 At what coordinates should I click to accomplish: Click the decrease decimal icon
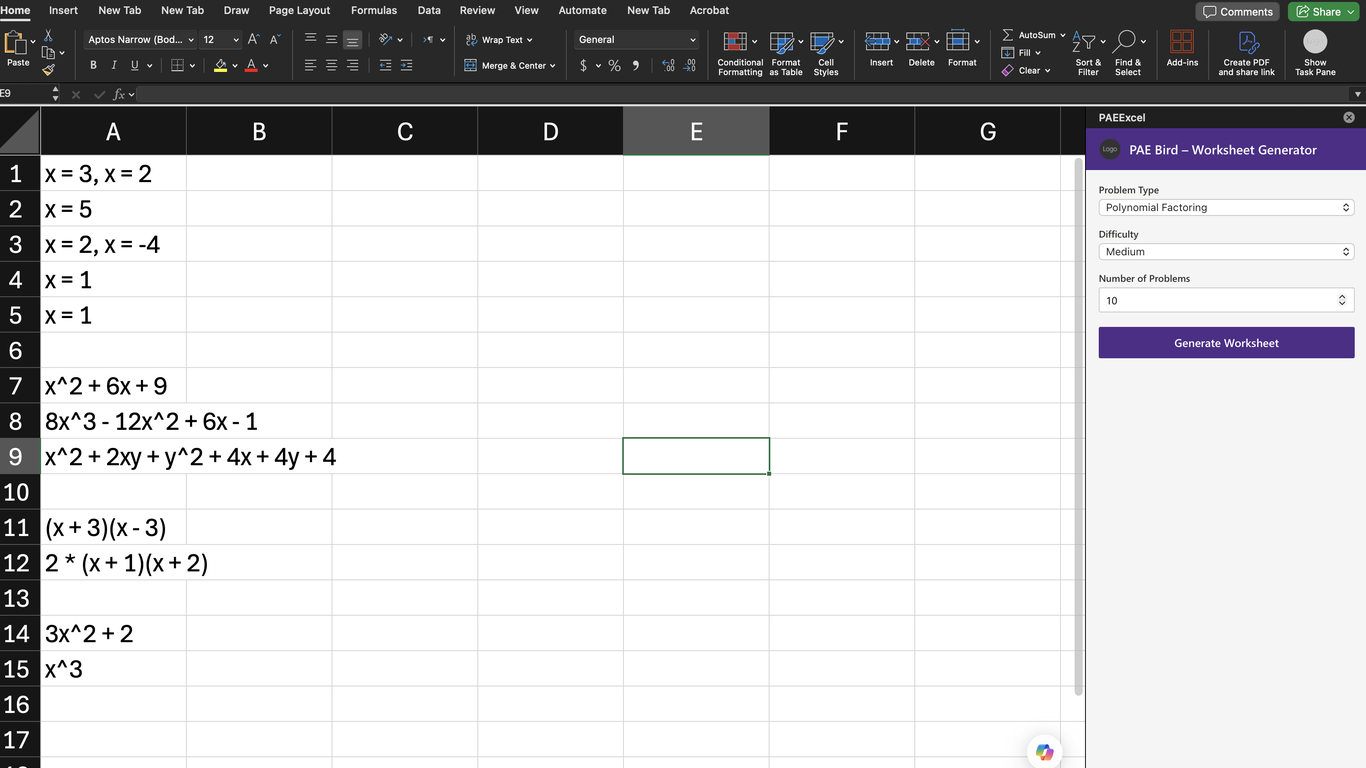(x=690, y=65)
